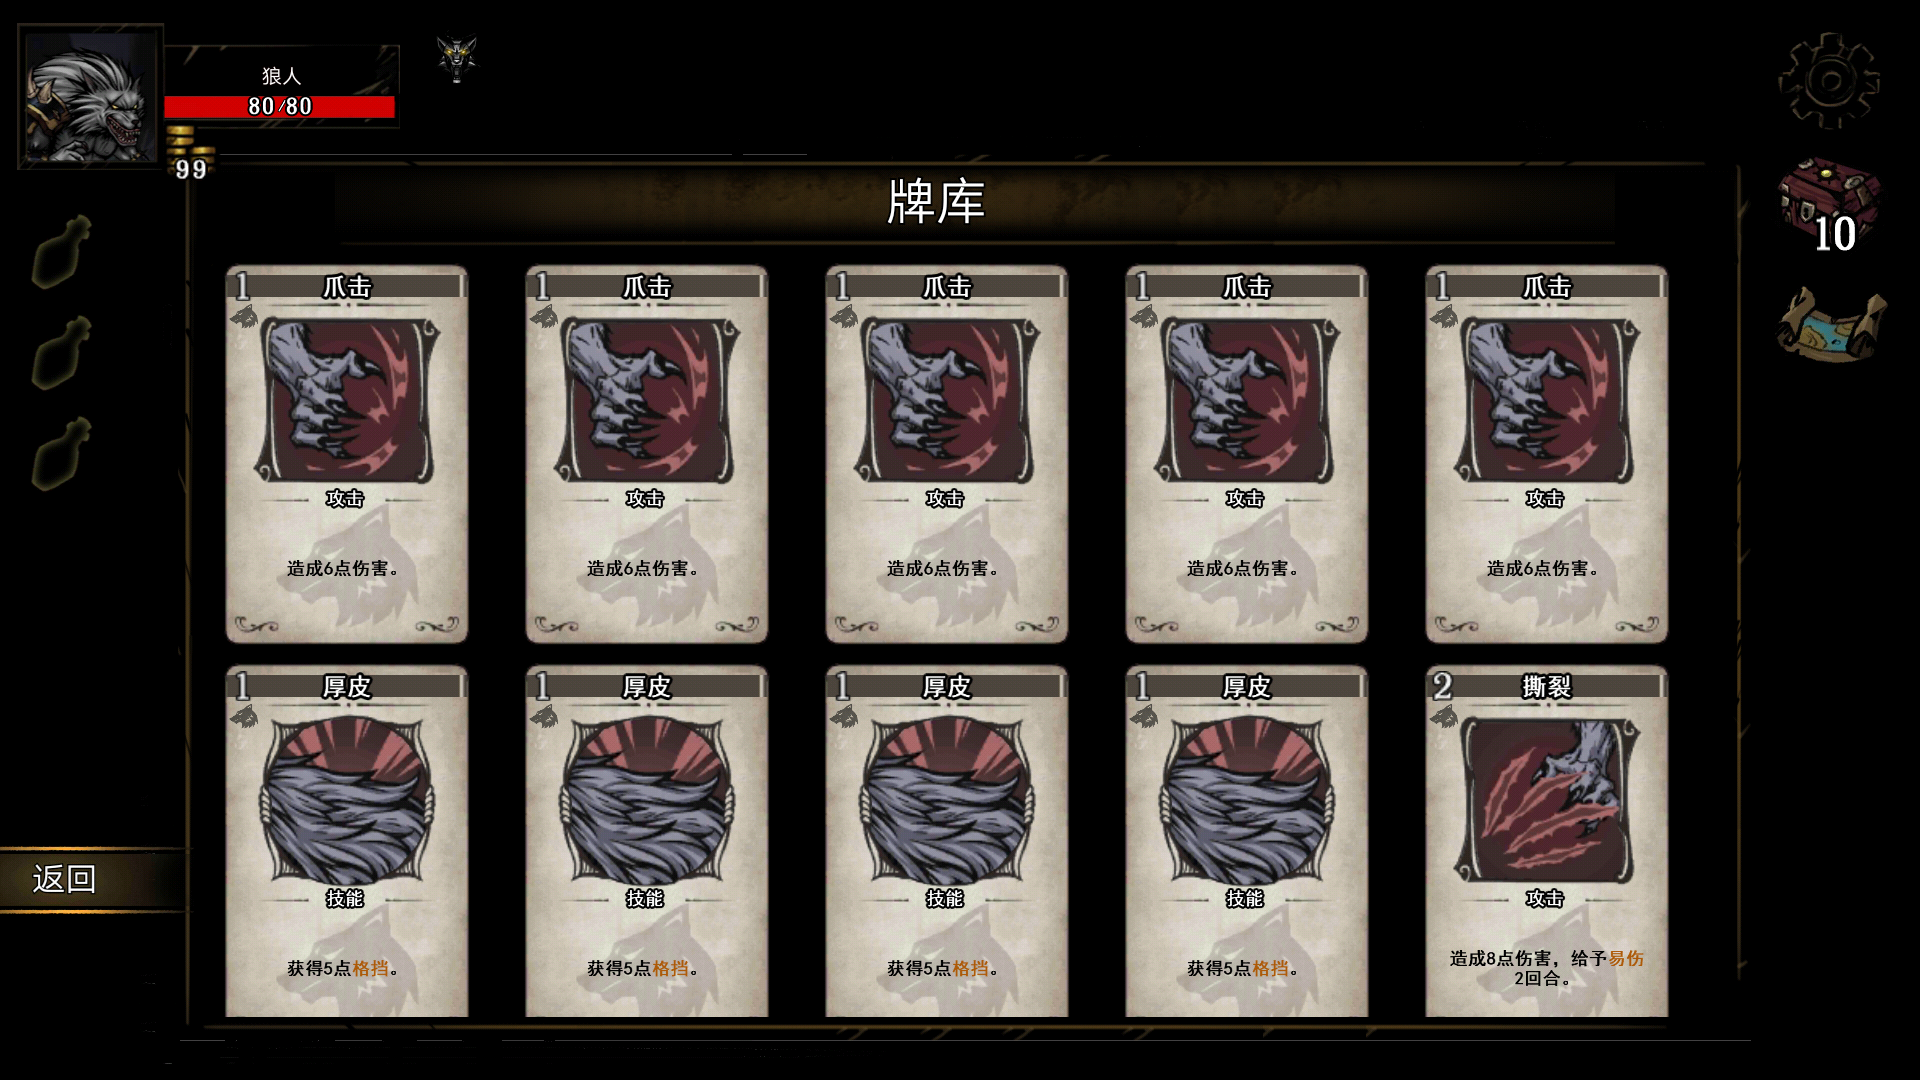Click the werewolf character portrait
The height and width of the screenshot is (1080, 1920).
pyautogui.click(x=90, y=96)
